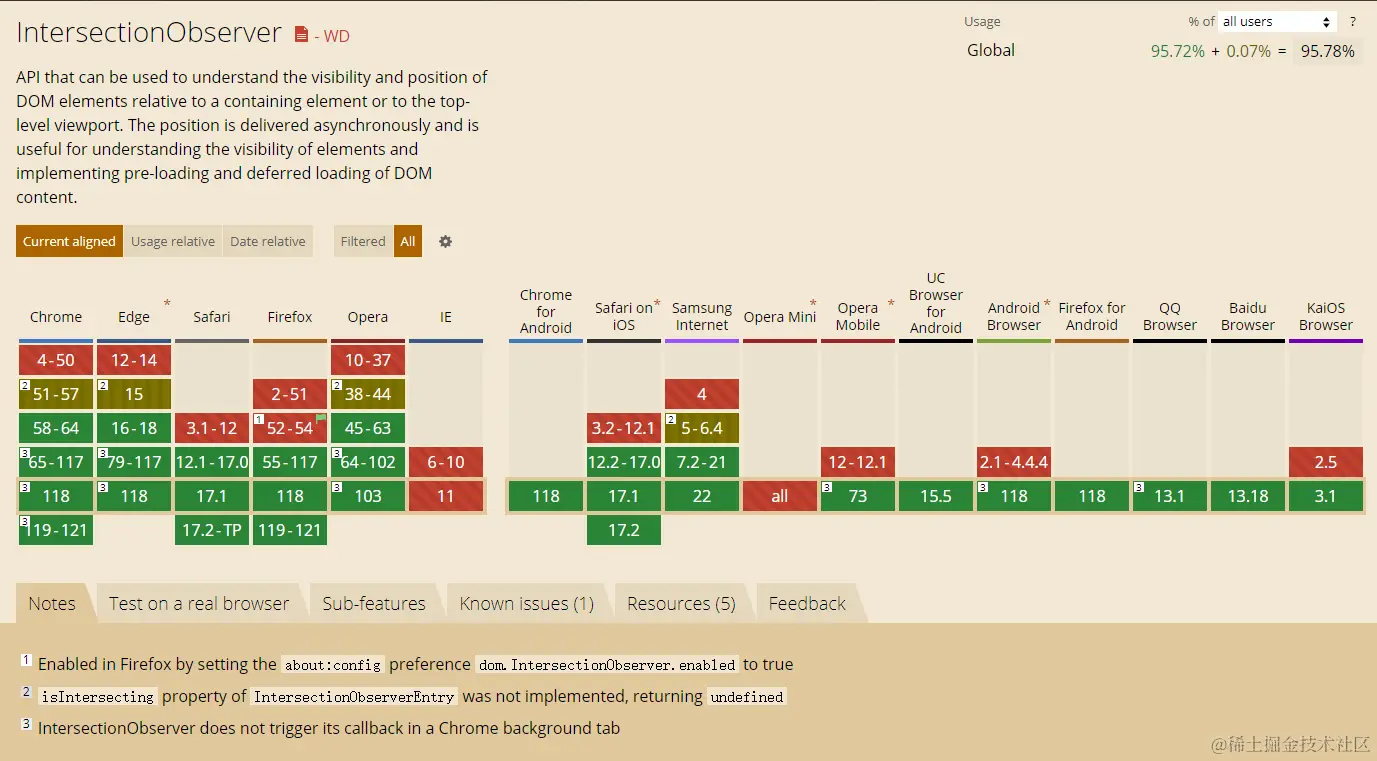This screenshot has height=761, width=1377.
Task: Select the KaiOS Browser 2.5 cell
Action: (x=1326, y=462)
